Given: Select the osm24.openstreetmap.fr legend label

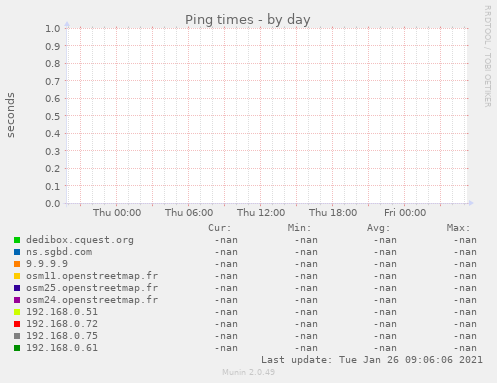Looking at the screenshot, I should (x=92, y=300).
